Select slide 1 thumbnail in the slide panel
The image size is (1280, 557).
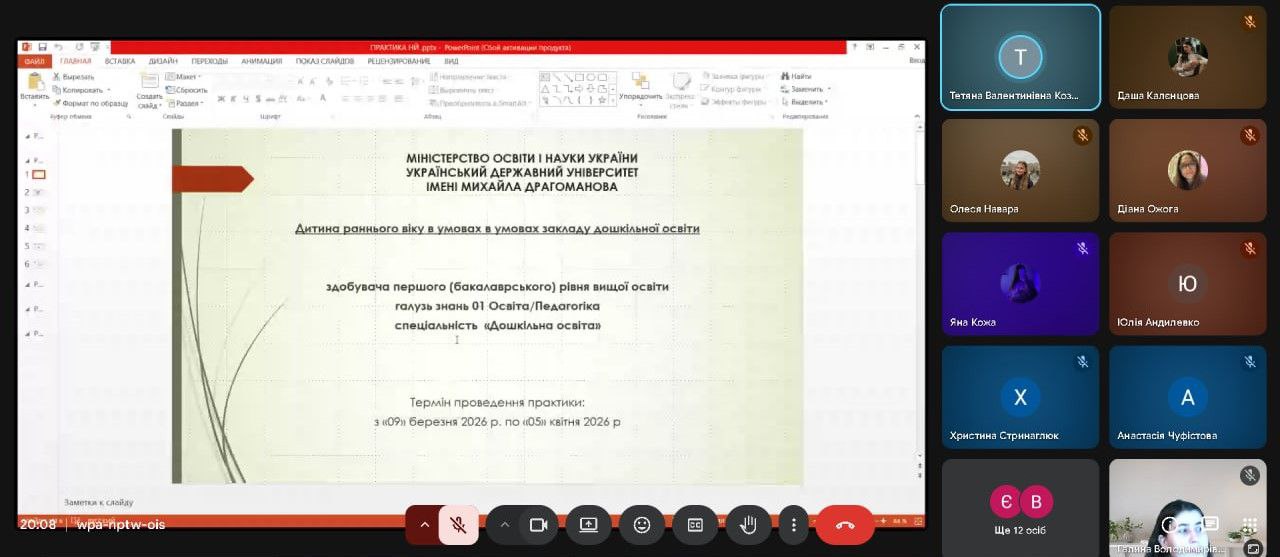pos(39,174)
